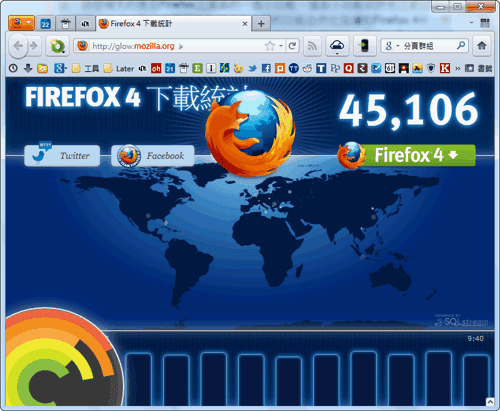Open the tab groups grid icon
The image size is (500, 411).
(485, 23)
